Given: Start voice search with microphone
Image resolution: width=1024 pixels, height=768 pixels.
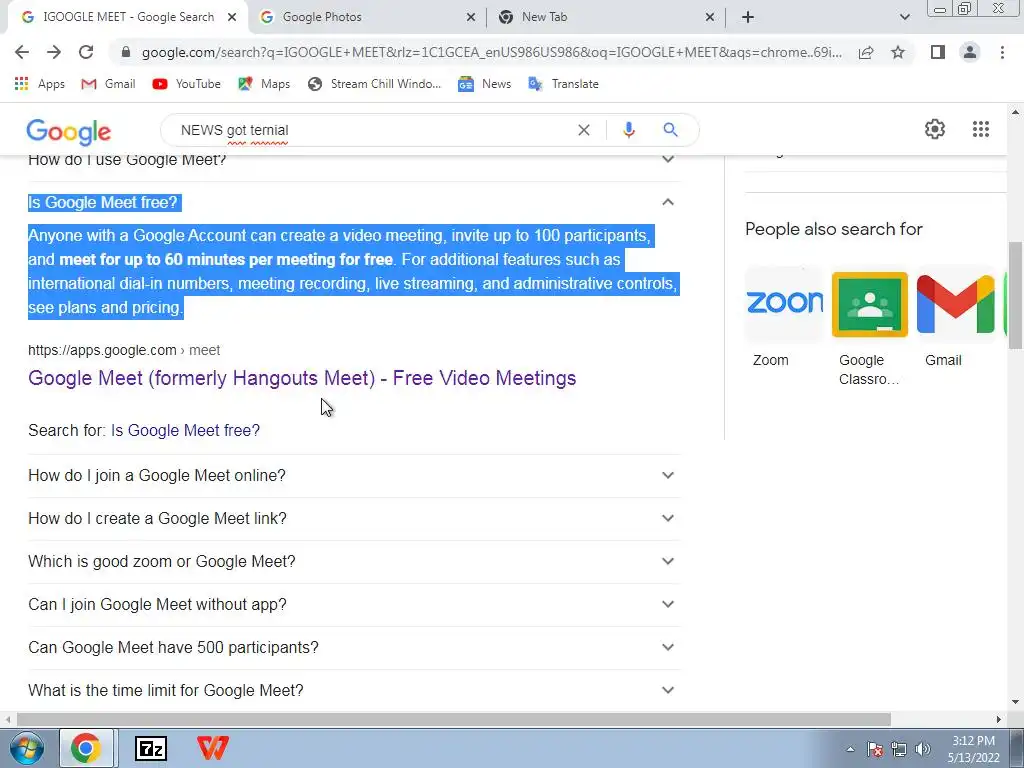Looking at the screenshot, I should pyautogui.click(x=629, y=130).
